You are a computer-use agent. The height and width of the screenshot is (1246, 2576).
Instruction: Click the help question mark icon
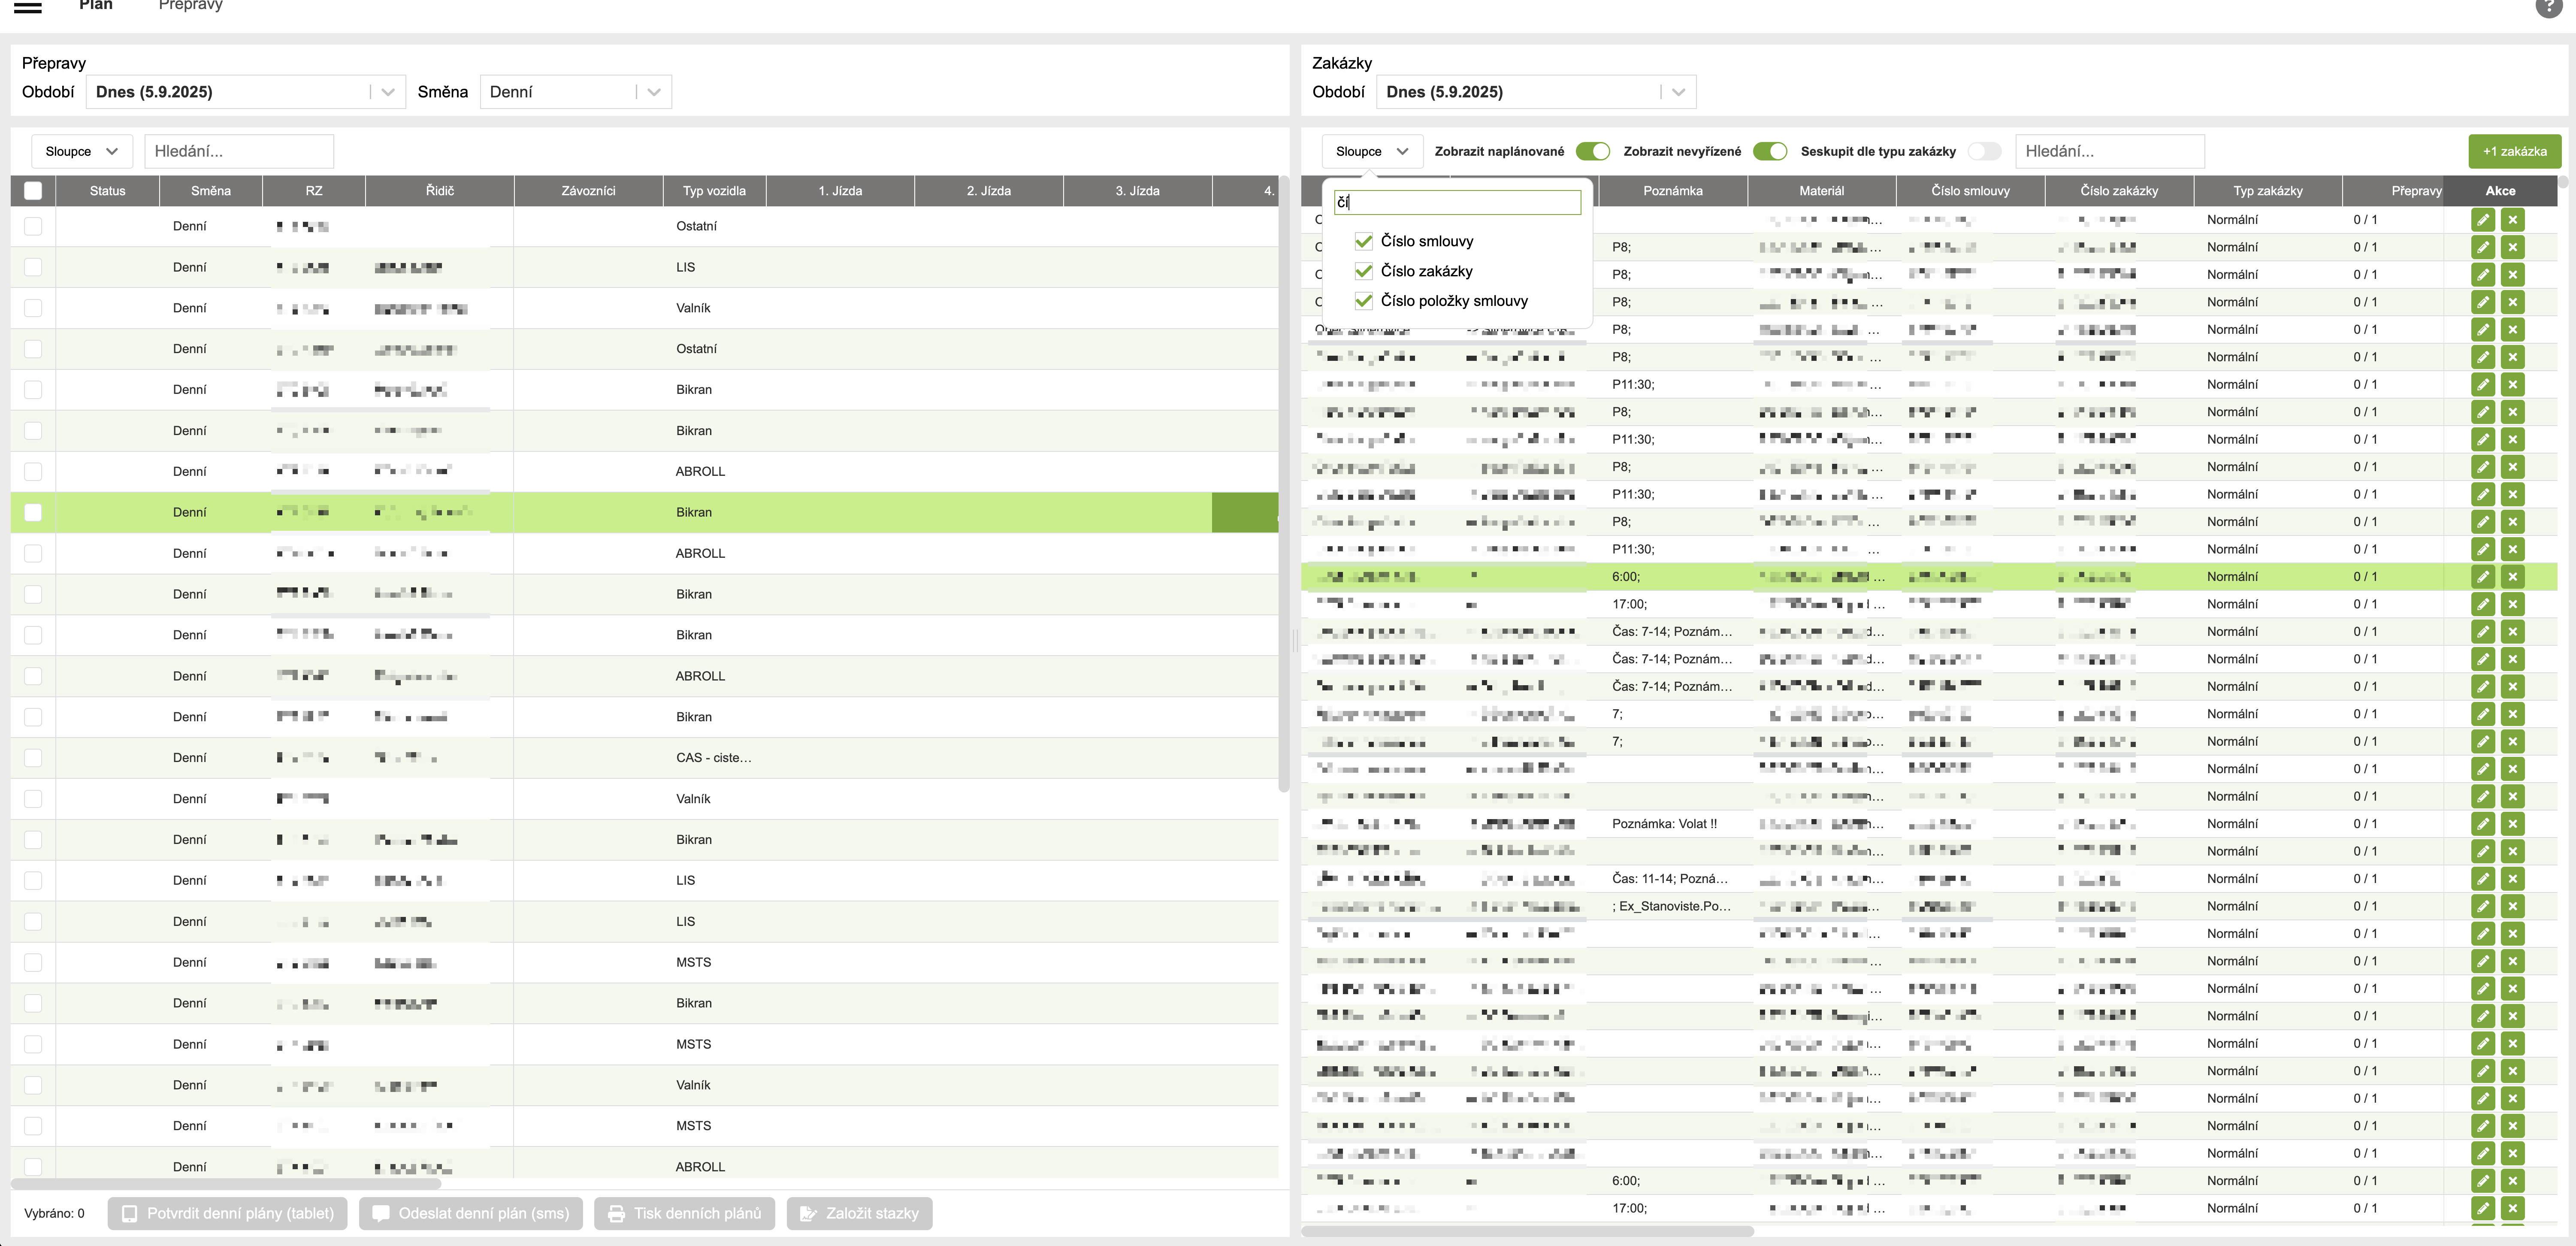pos(2549,6)
